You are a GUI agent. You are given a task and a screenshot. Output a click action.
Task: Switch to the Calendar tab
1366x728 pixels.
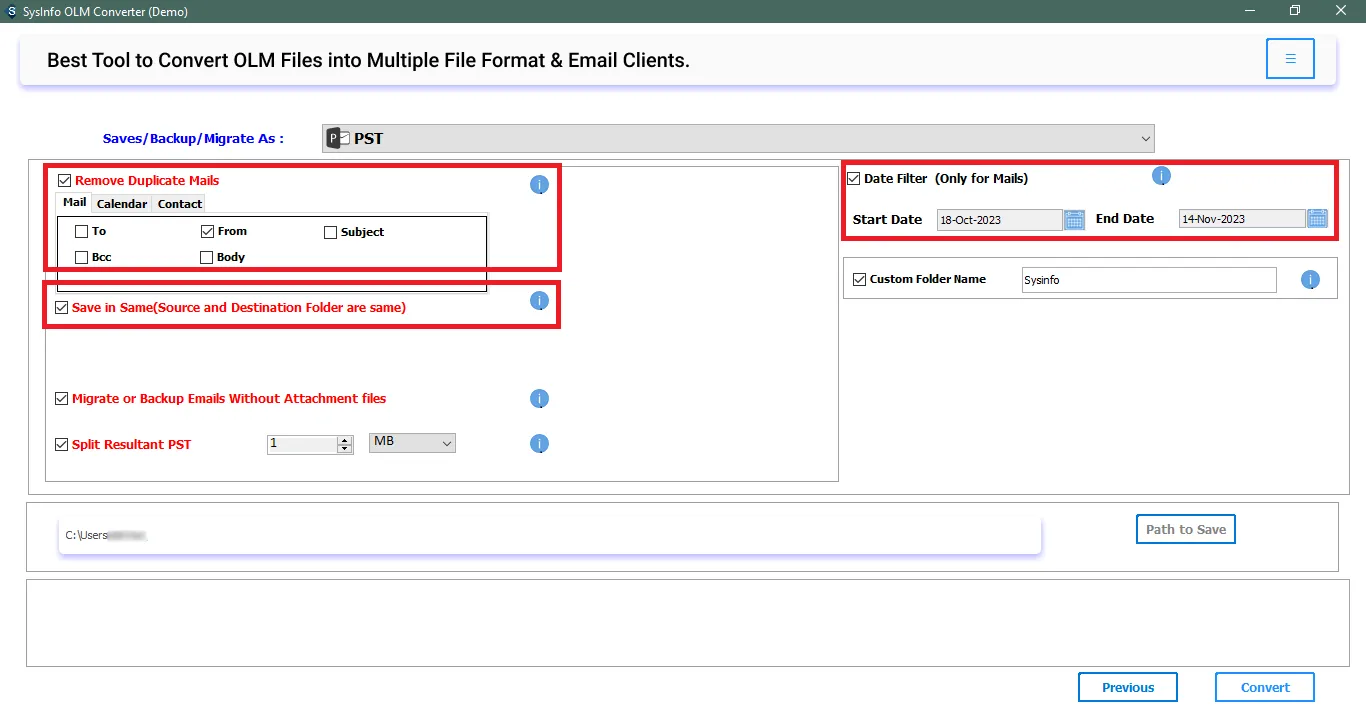(122, 204)
